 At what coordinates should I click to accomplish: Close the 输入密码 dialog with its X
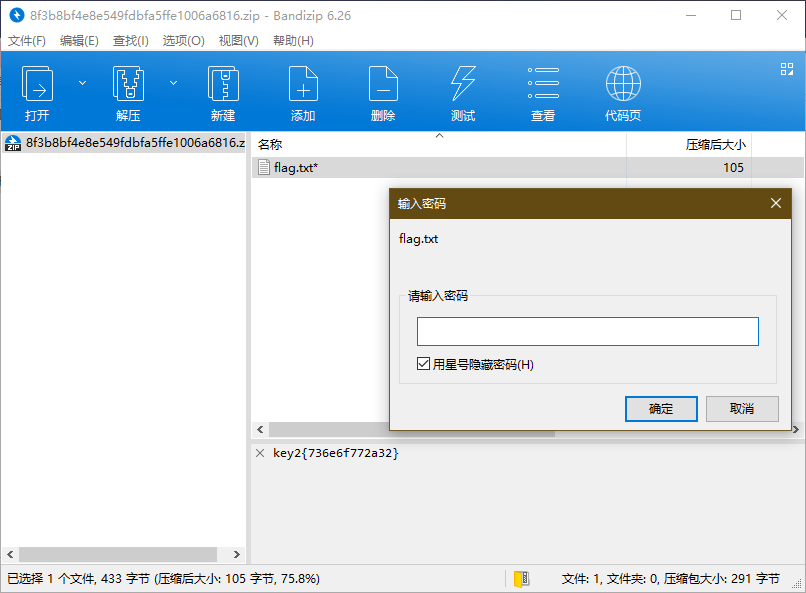tap(776, 203)
